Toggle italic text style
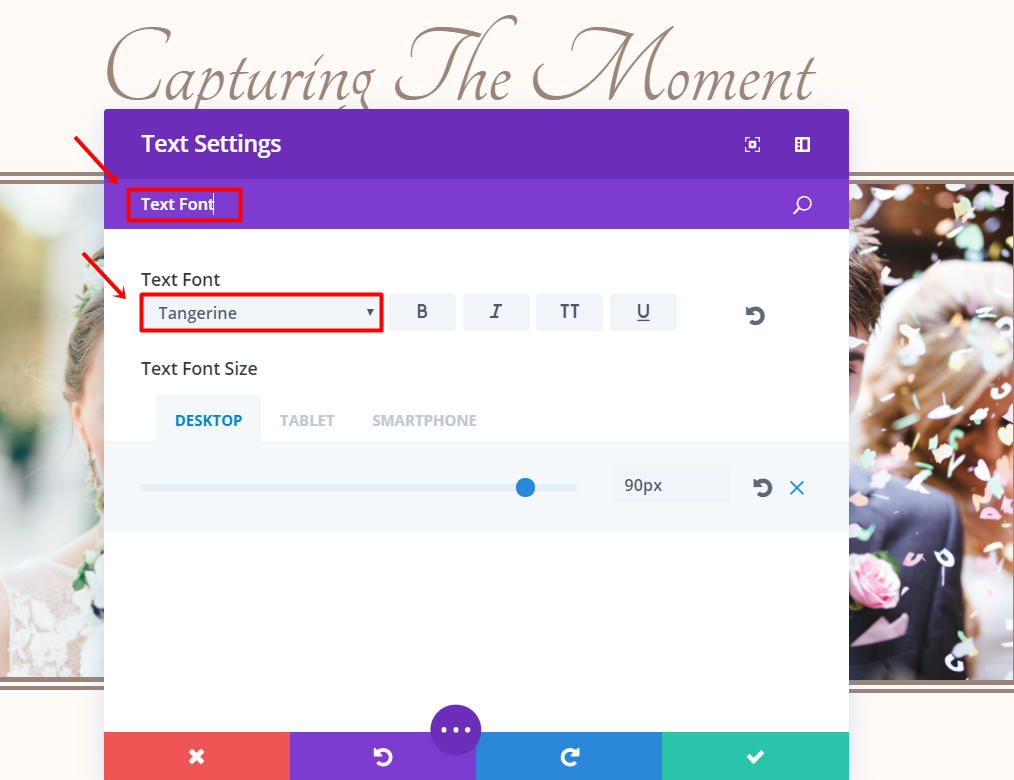 [x=496, y=312]
